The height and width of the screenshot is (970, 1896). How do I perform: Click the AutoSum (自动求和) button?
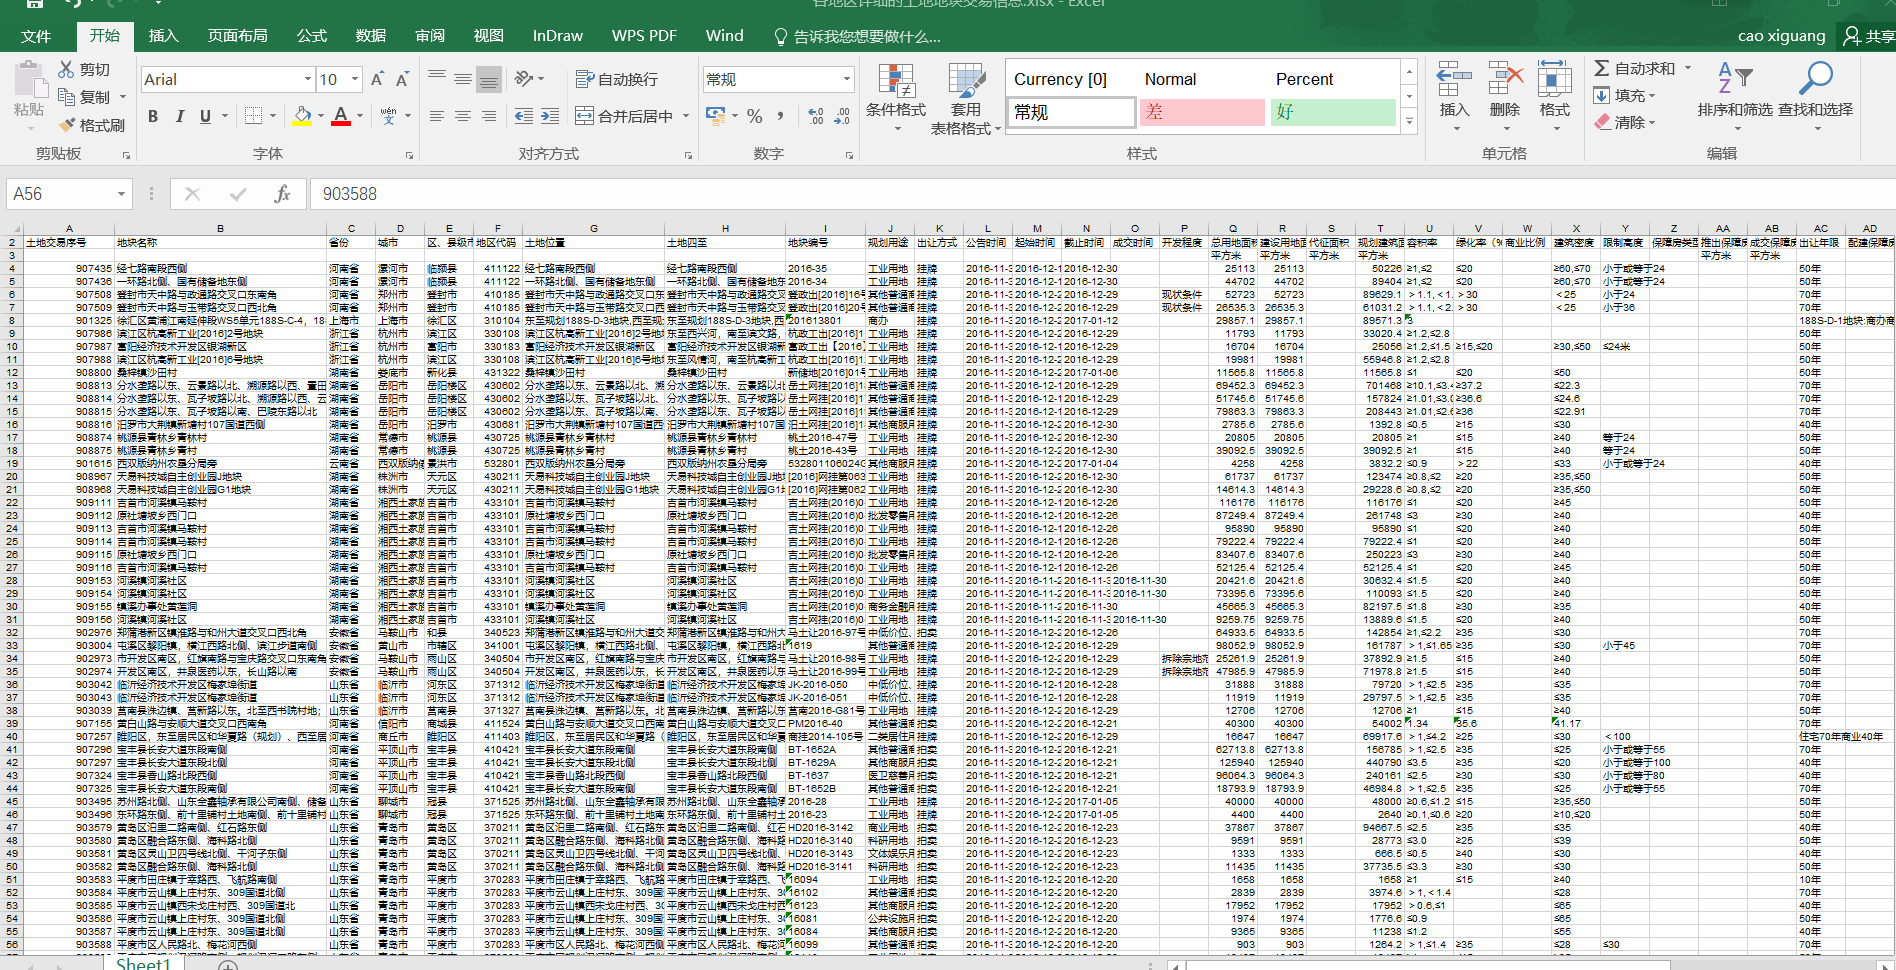[1634, 68]
